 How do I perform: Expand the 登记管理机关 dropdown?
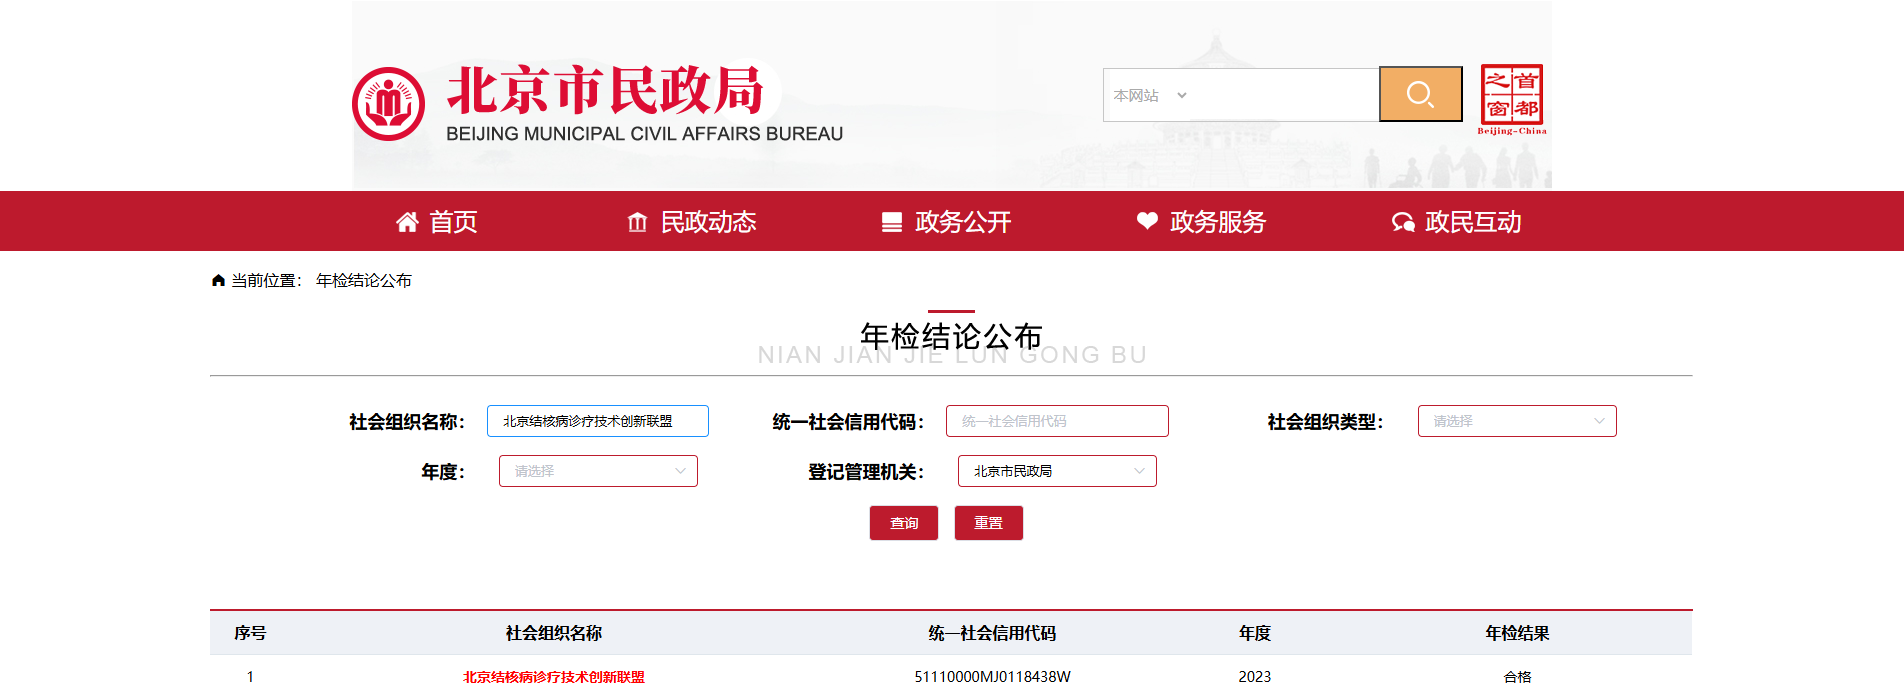point(1057,471)
